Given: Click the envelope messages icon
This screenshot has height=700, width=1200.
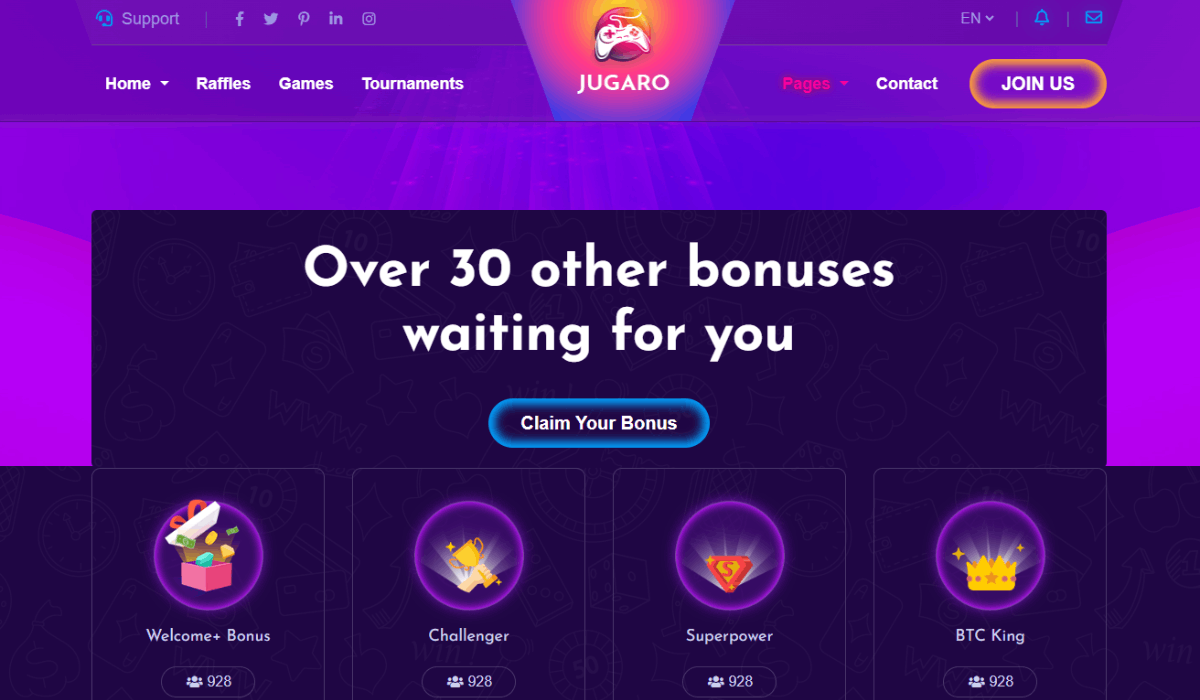Looking at the screenshot, I should [x=1094, y=18].
